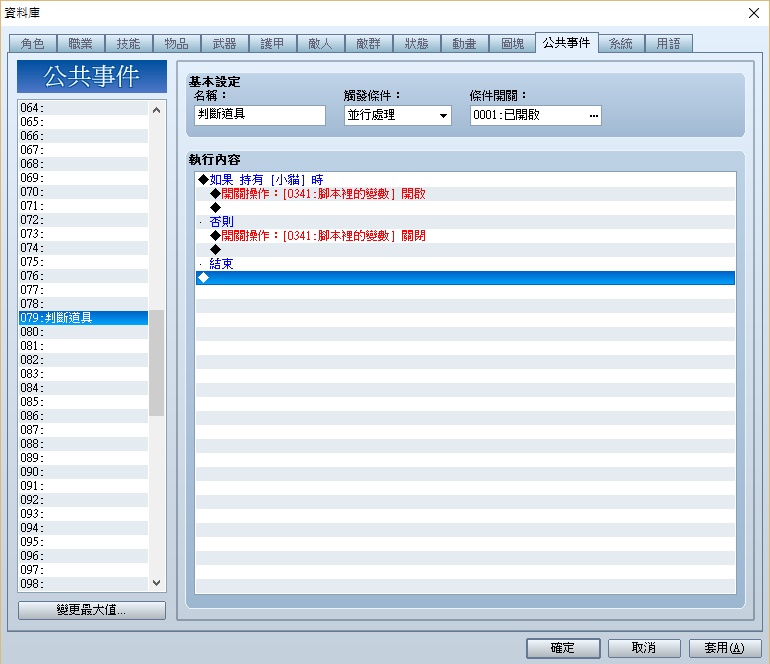Open the 觸發條件 dropdown showing 並行處理

click(x=398, y=115)
